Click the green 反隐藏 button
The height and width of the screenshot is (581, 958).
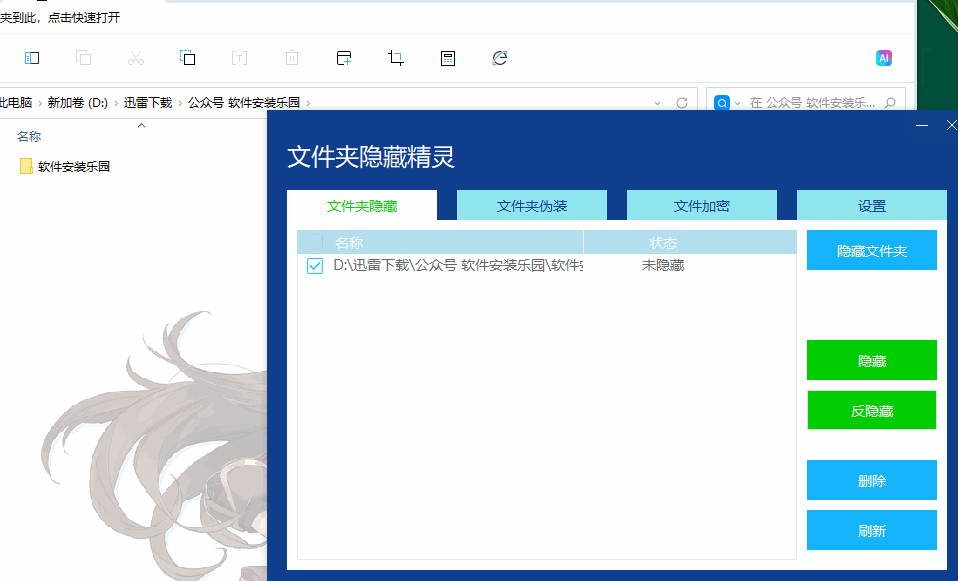[x=871, y=410]
